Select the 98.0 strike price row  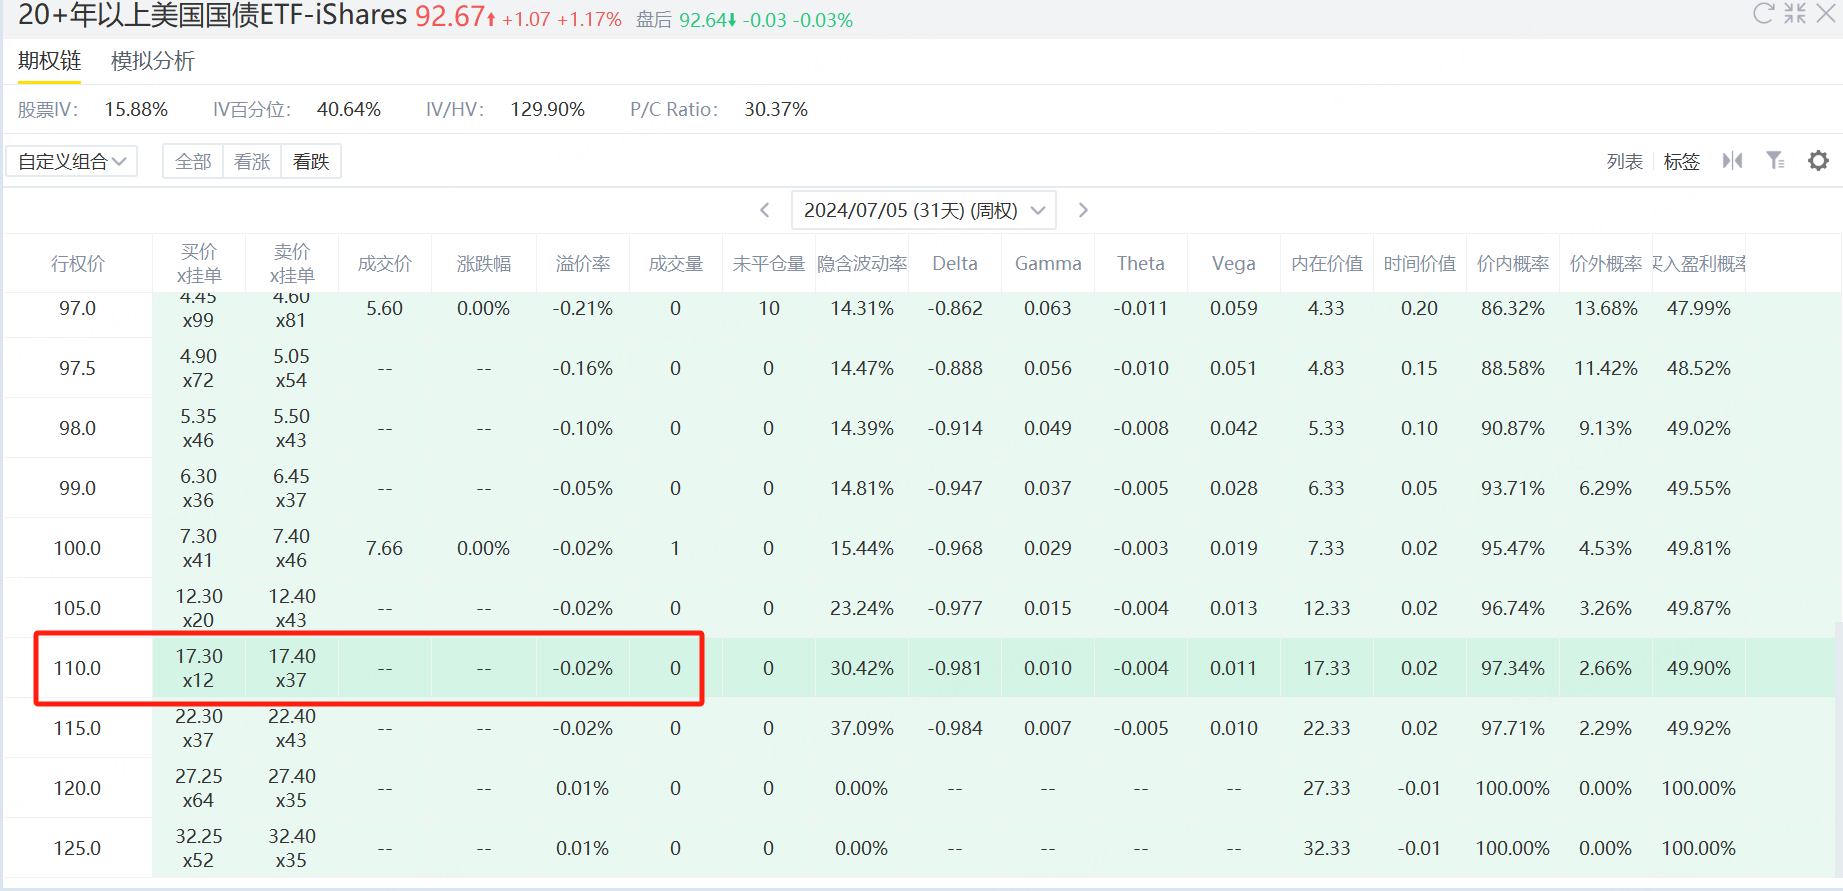921,428
